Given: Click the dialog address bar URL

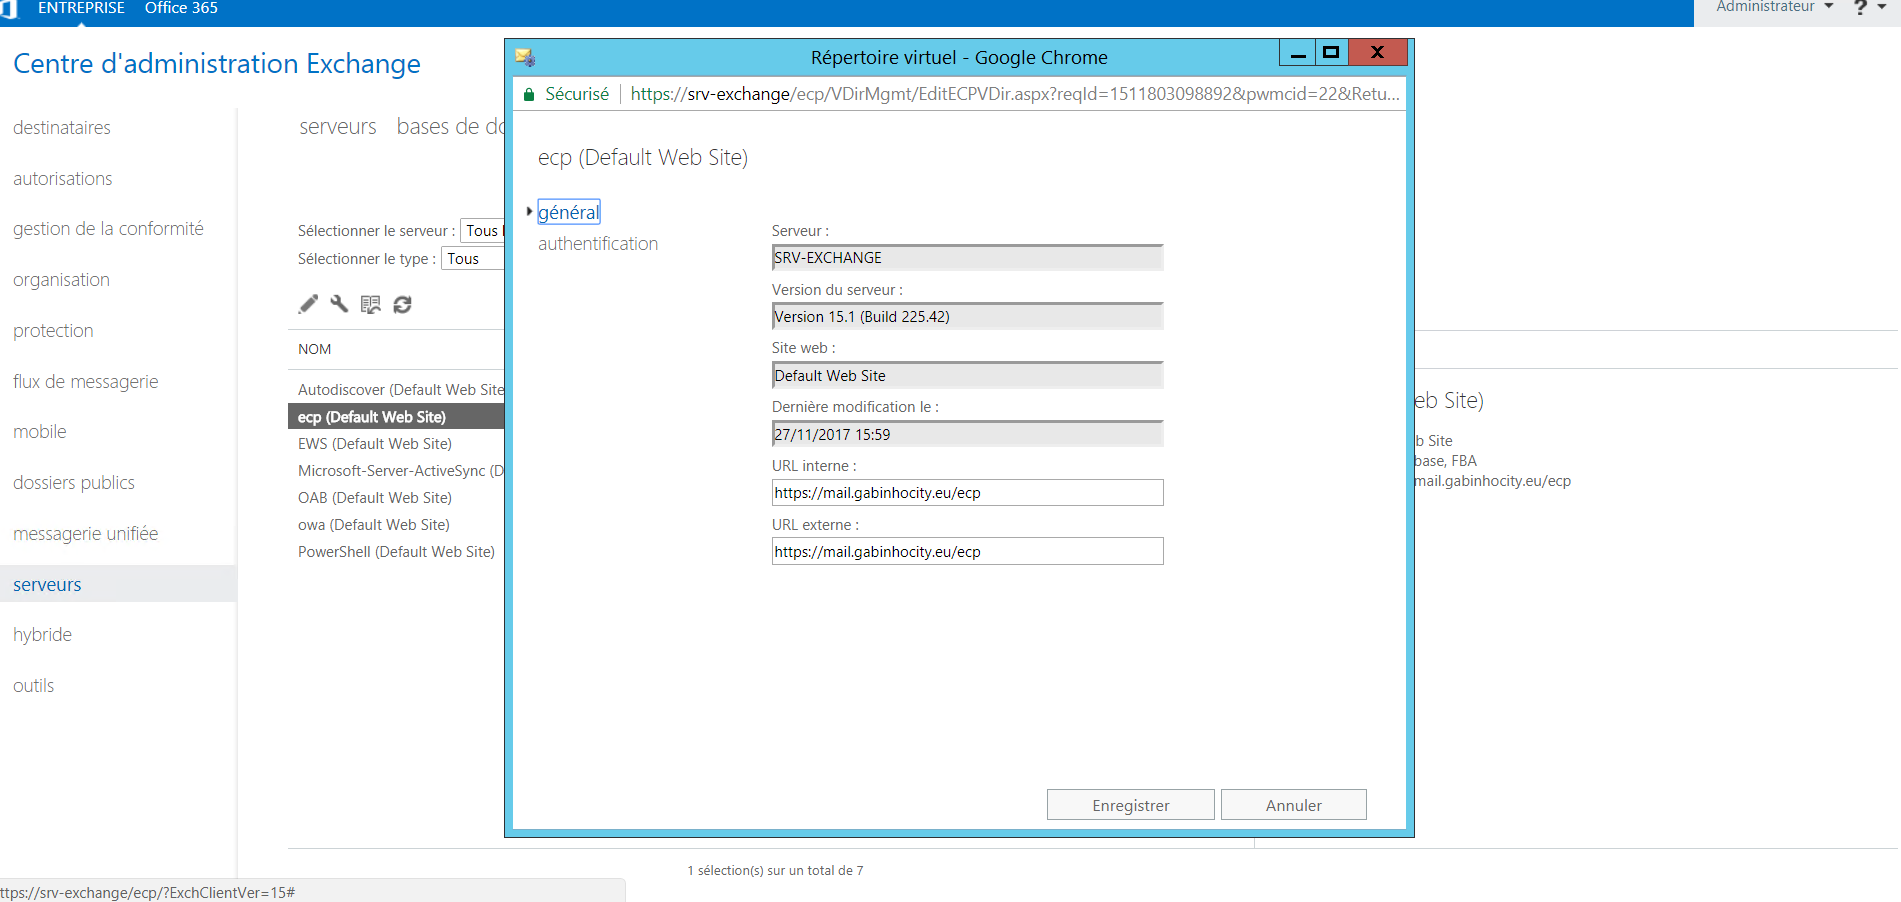Looking at the screenshot, I should click(1015, 94).
